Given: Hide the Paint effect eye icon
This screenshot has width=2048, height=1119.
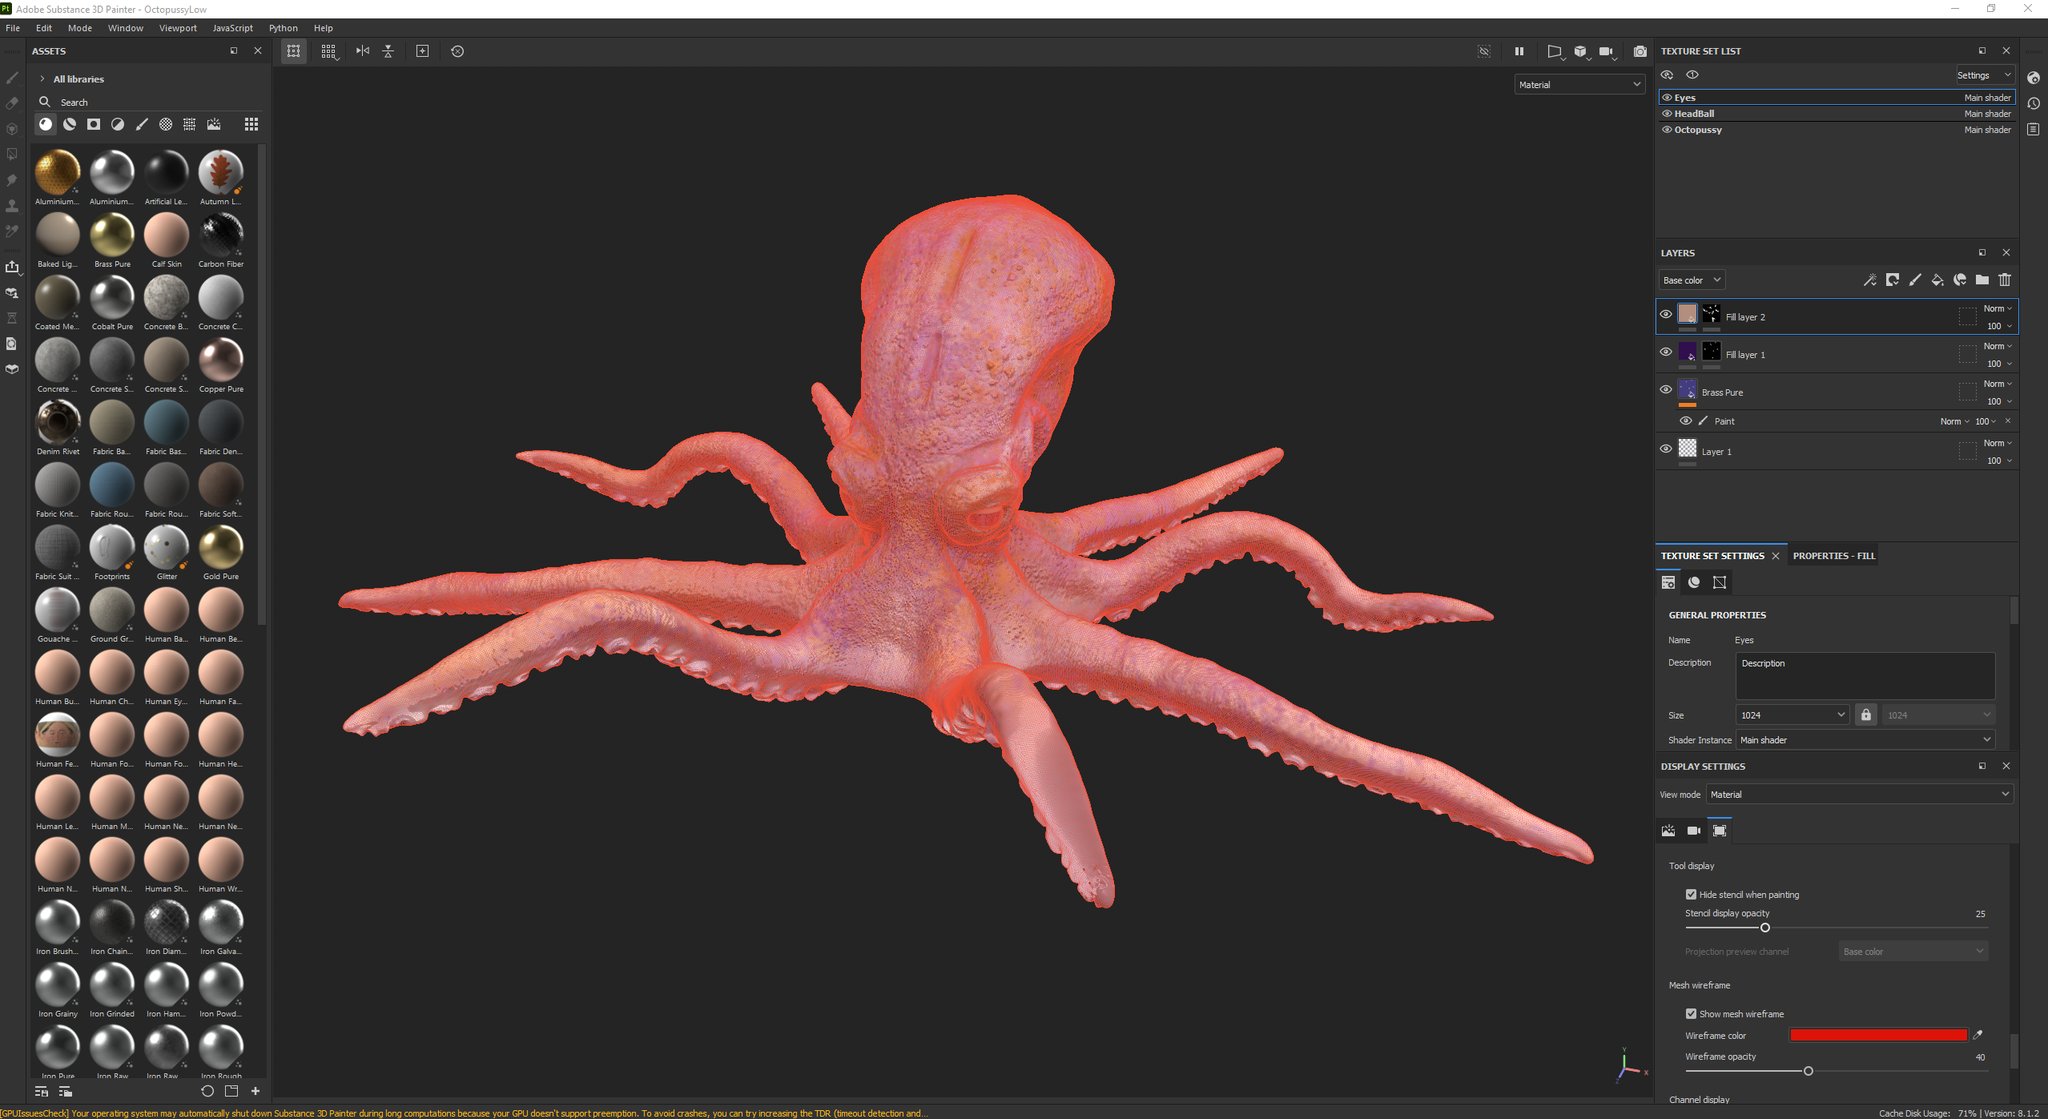Looking at the screenshot, I should pyautogui.click(x=1685, y=421).
